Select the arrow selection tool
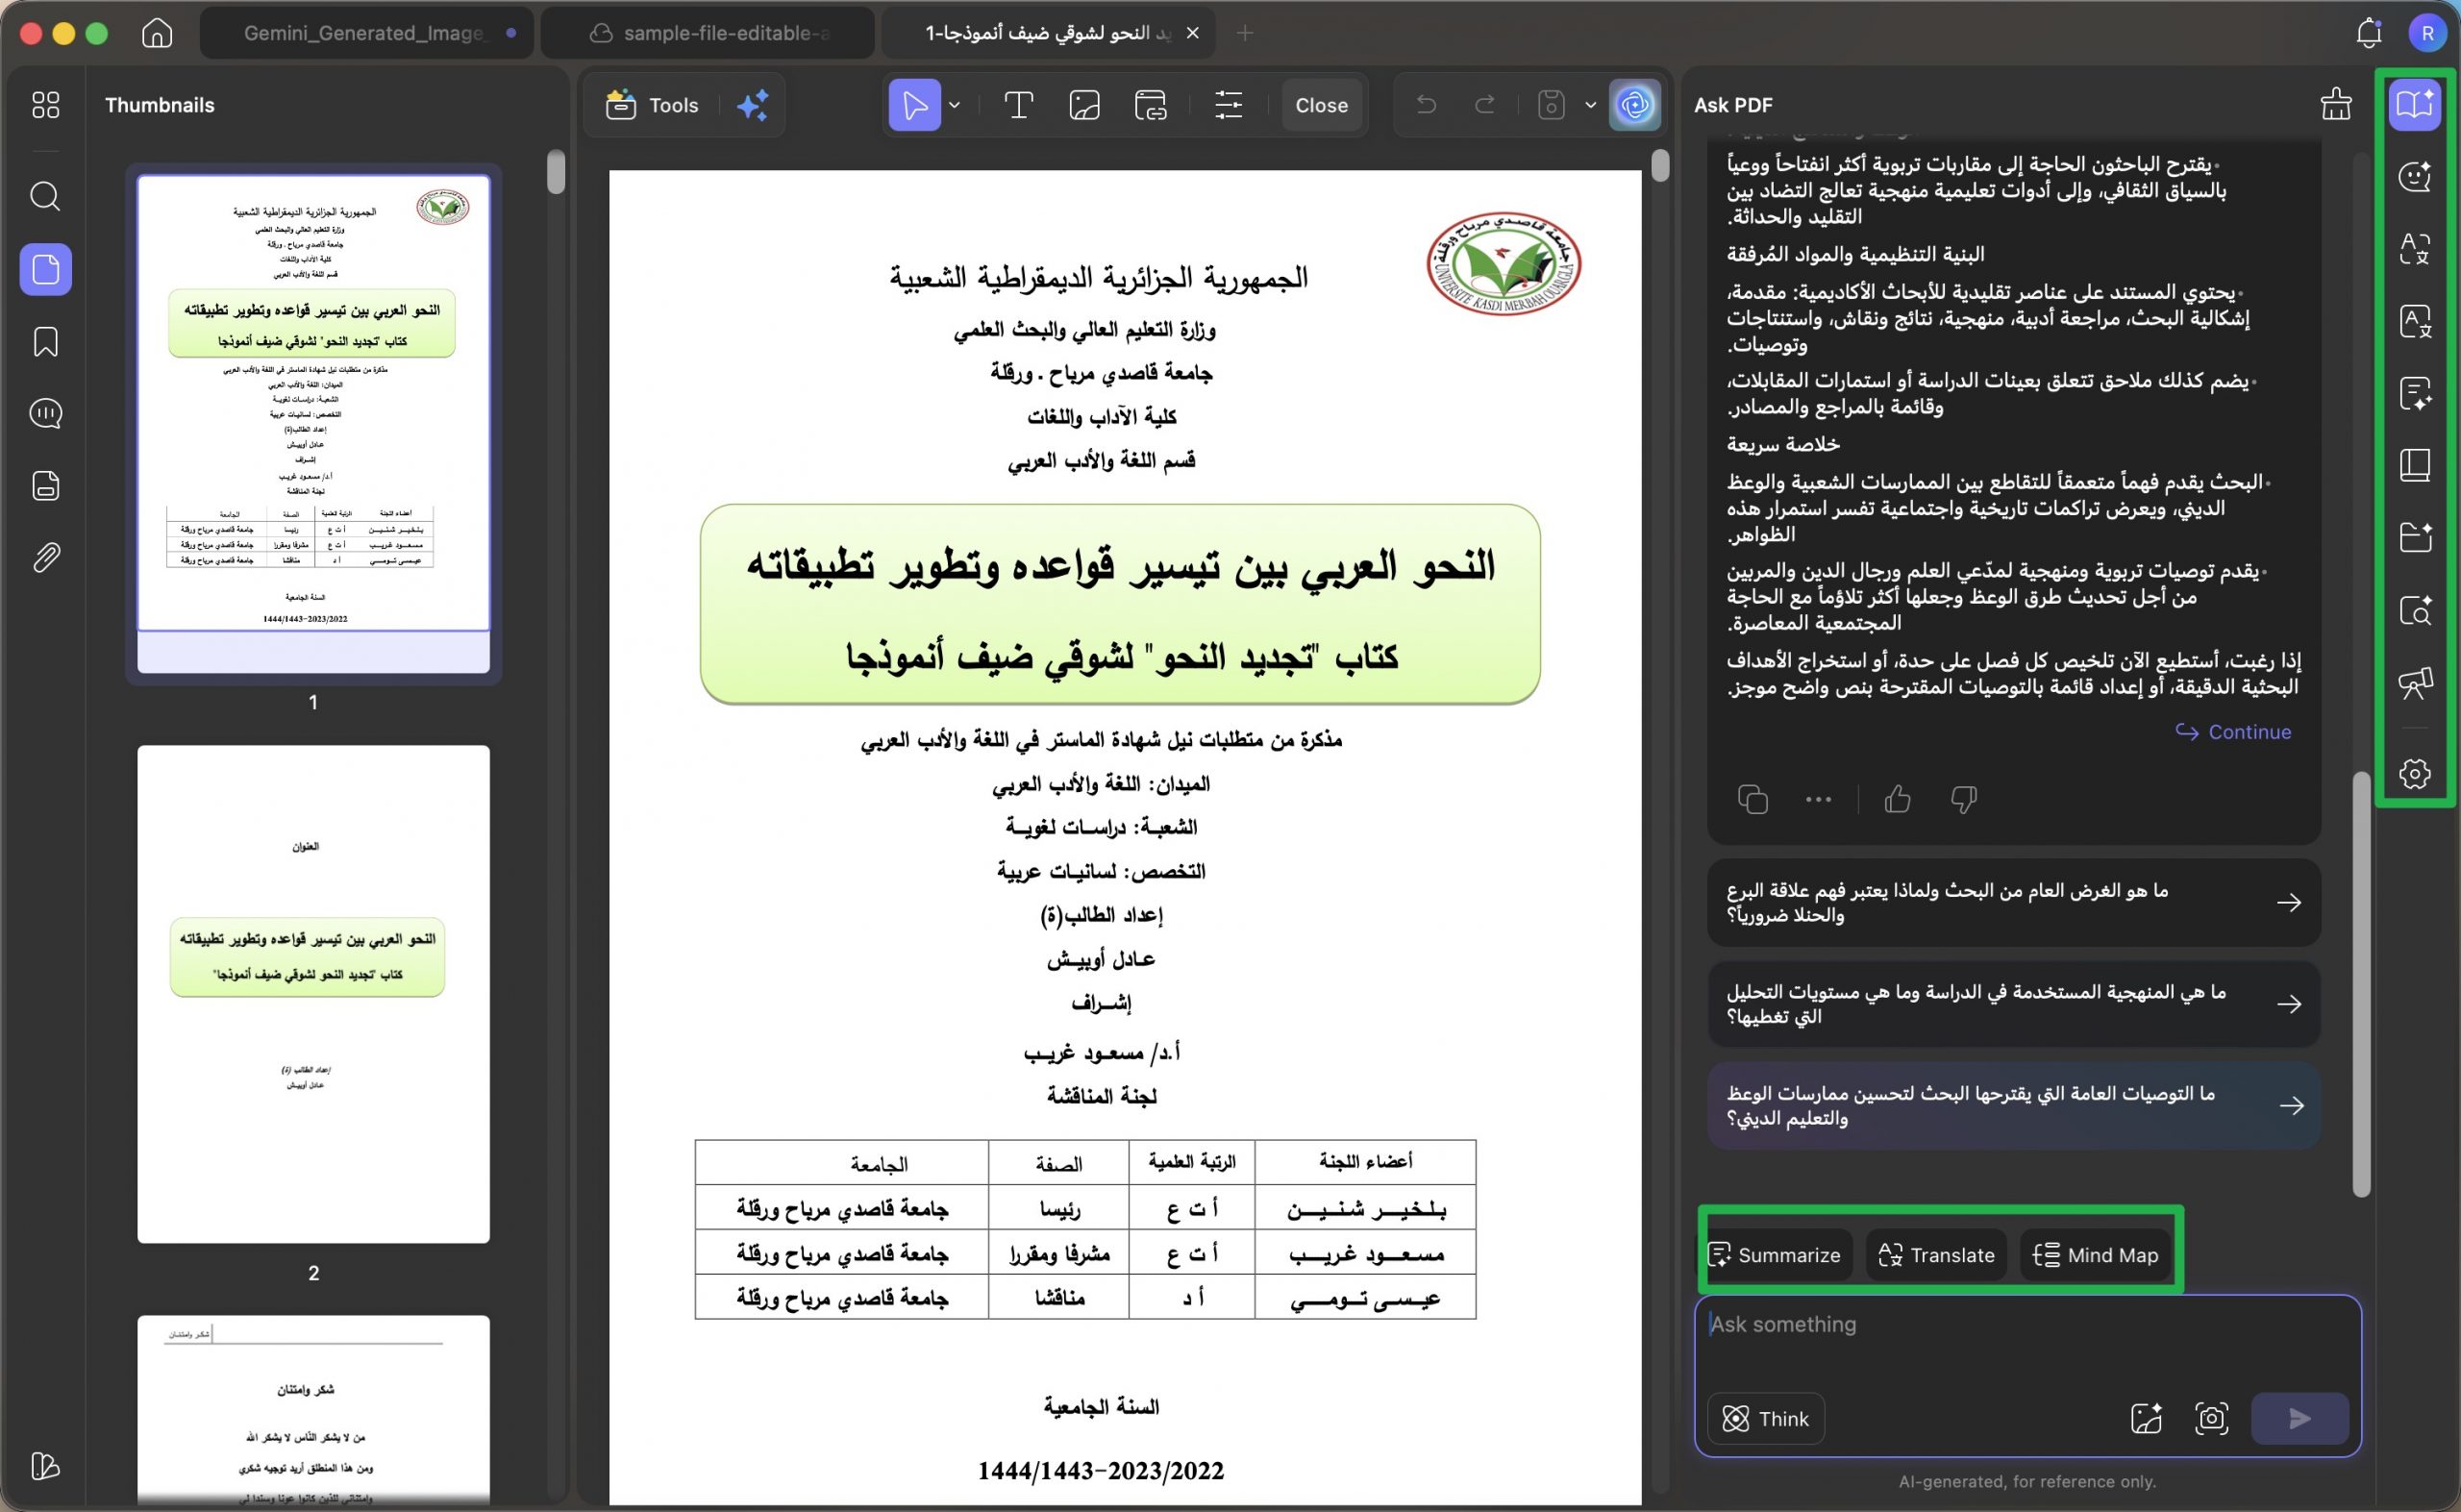 pos(914,105)
